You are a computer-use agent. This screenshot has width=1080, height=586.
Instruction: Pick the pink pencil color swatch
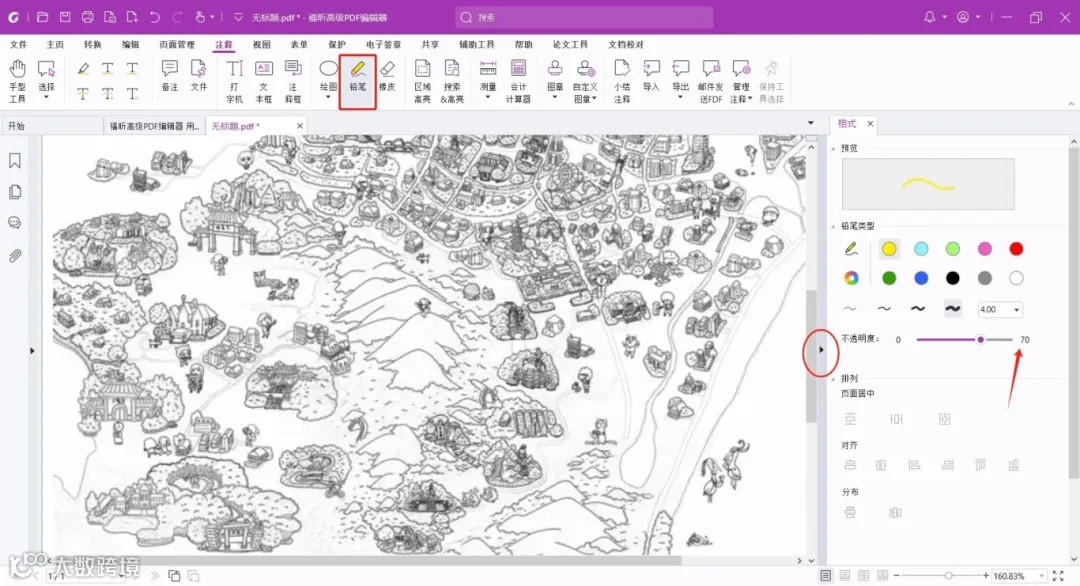point(985,249)
